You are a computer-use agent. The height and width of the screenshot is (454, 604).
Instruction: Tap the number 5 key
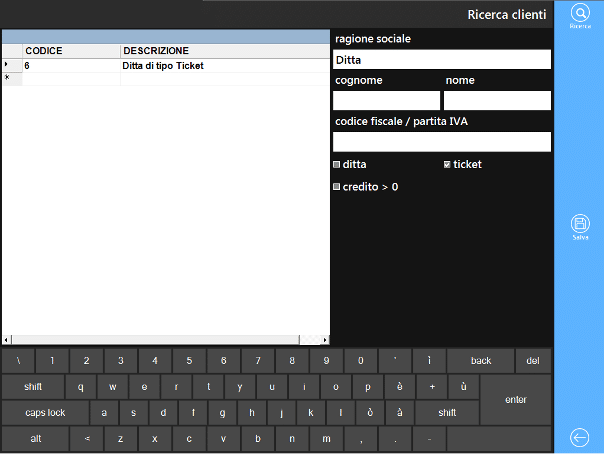189,360
